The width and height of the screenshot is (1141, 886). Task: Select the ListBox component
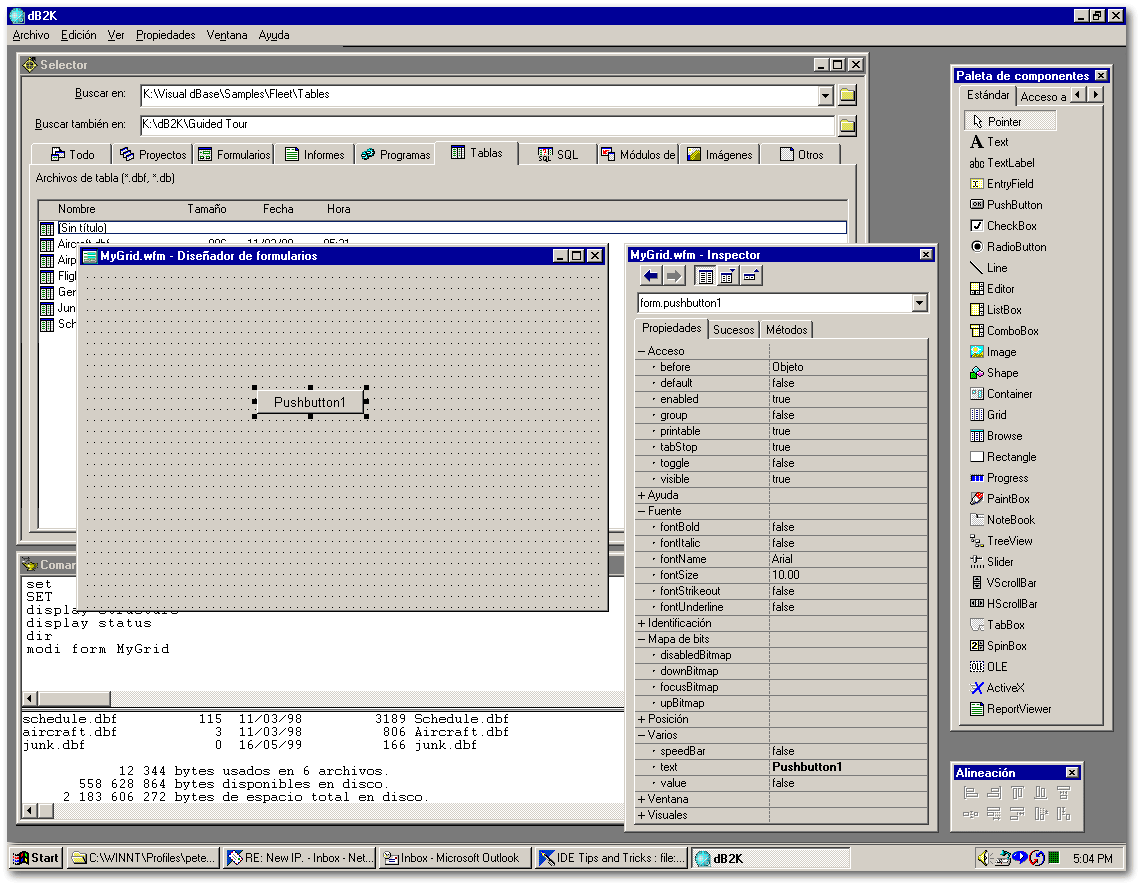click(x=995, y=310)
